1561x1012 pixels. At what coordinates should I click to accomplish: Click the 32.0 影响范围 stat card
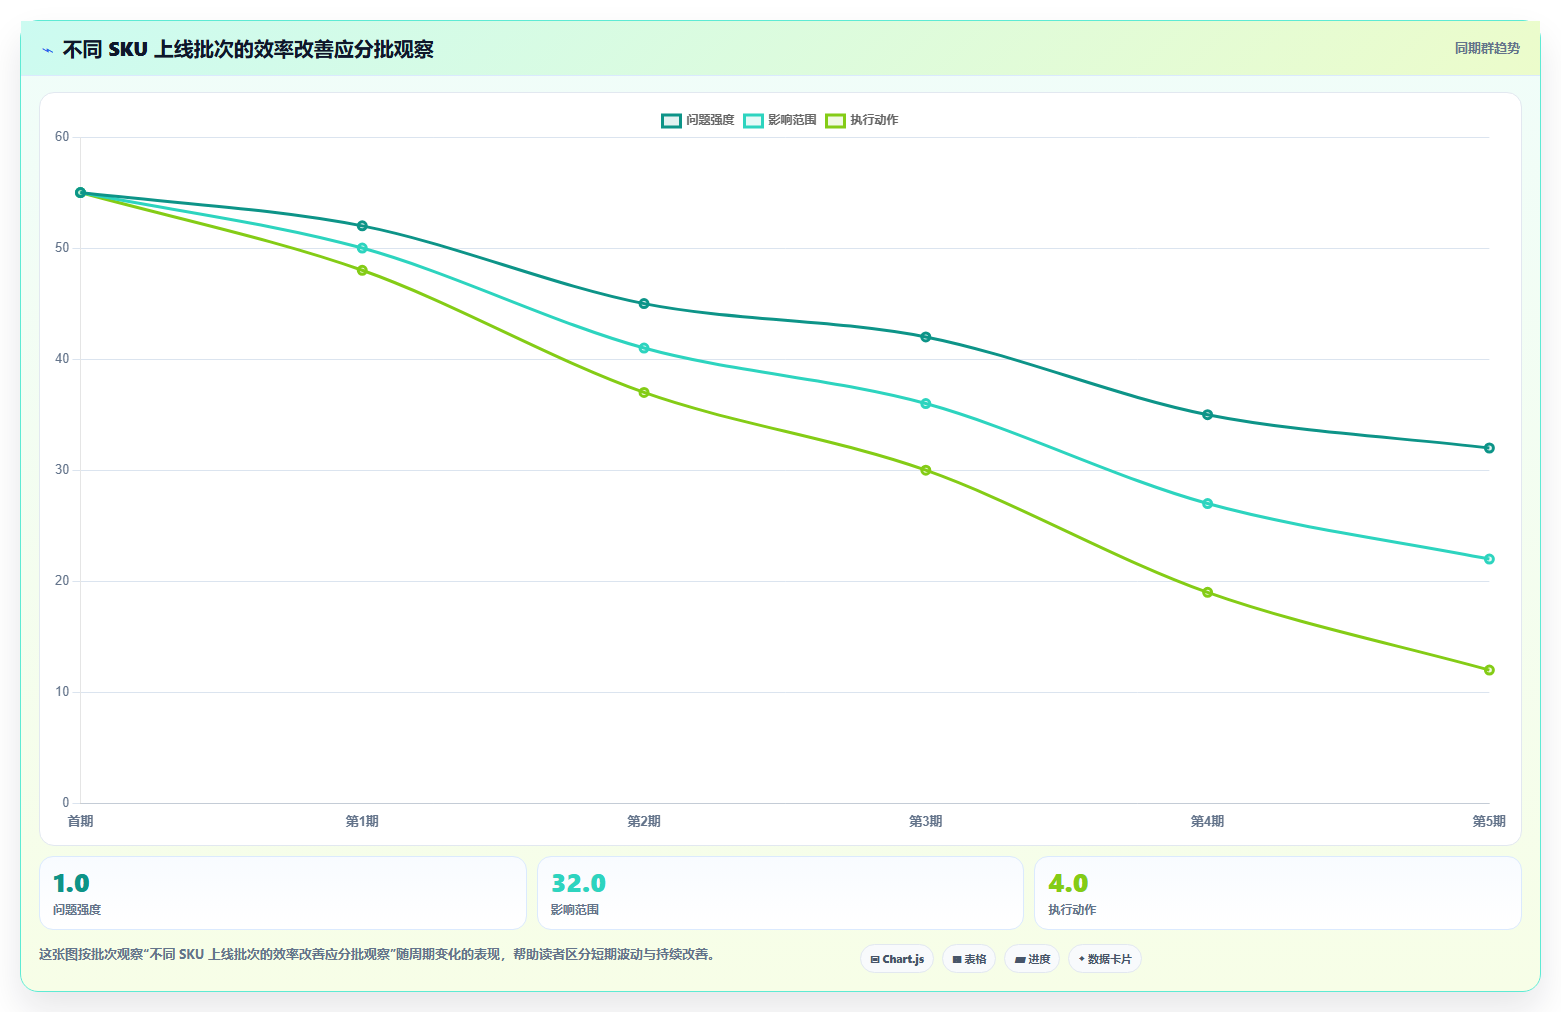point(780,893)
